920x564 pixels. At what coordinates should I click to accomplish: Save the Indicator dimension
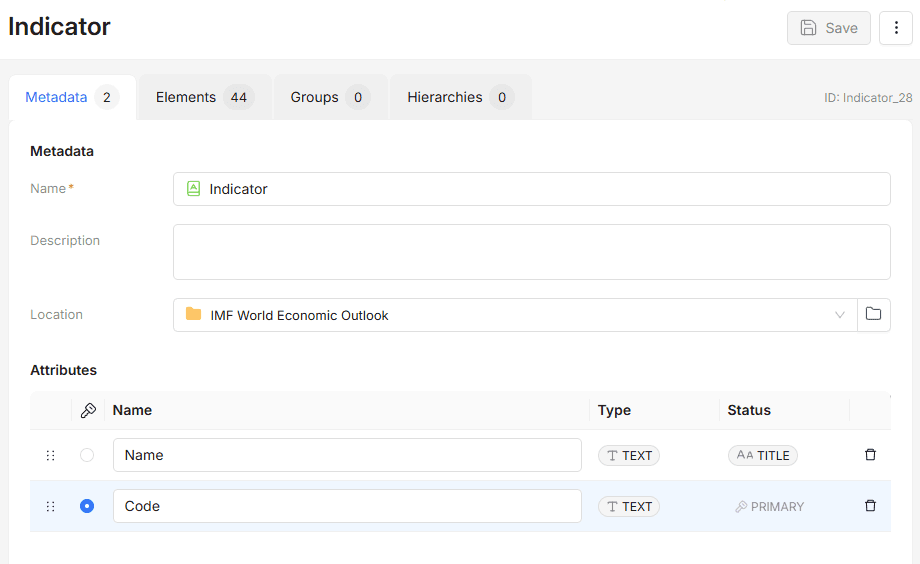[828, 28]
